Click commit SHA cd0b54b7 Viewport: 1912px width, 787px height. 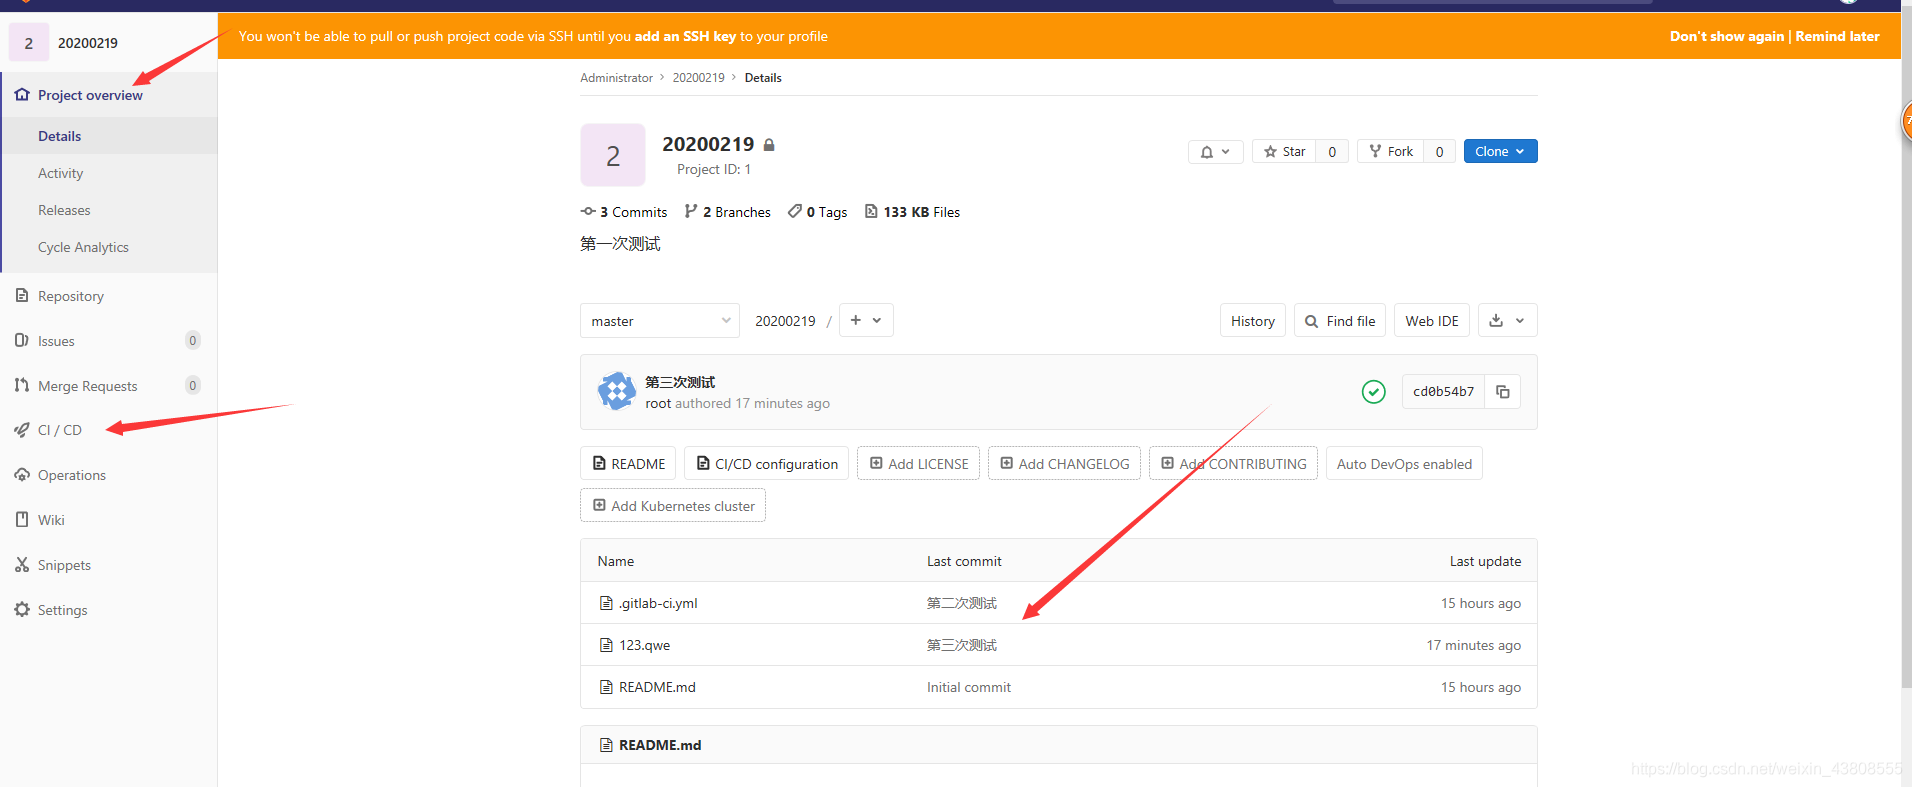pos(1443,392)
